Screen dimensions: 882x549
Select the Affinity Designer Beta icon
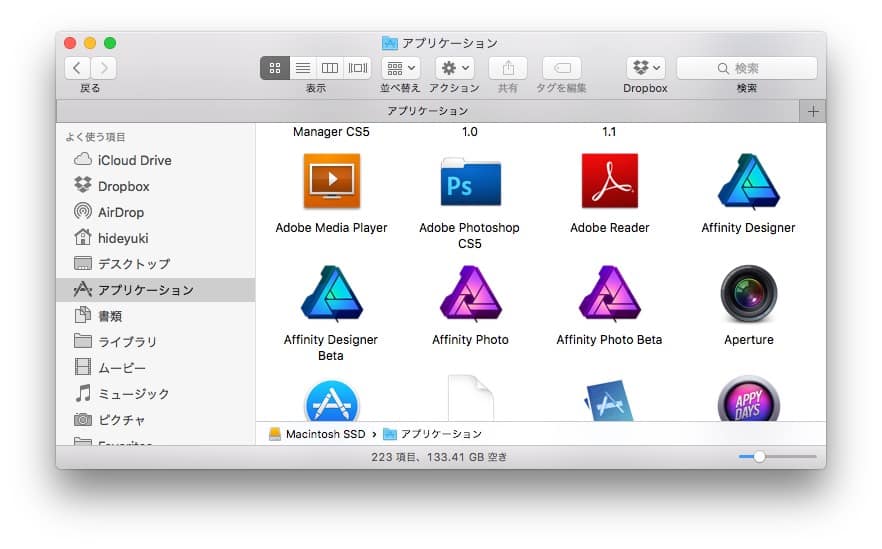click(x=331, y=294)
